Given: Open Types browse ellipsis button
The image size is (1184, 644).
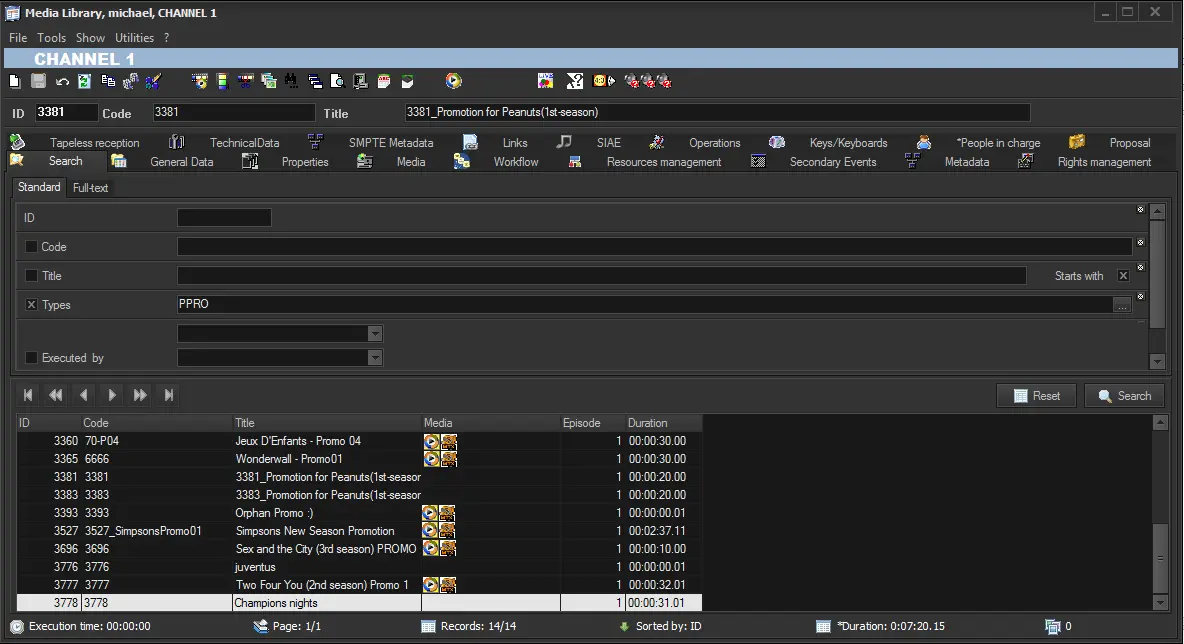Looking at the screenshot, I should (1122, 306).
